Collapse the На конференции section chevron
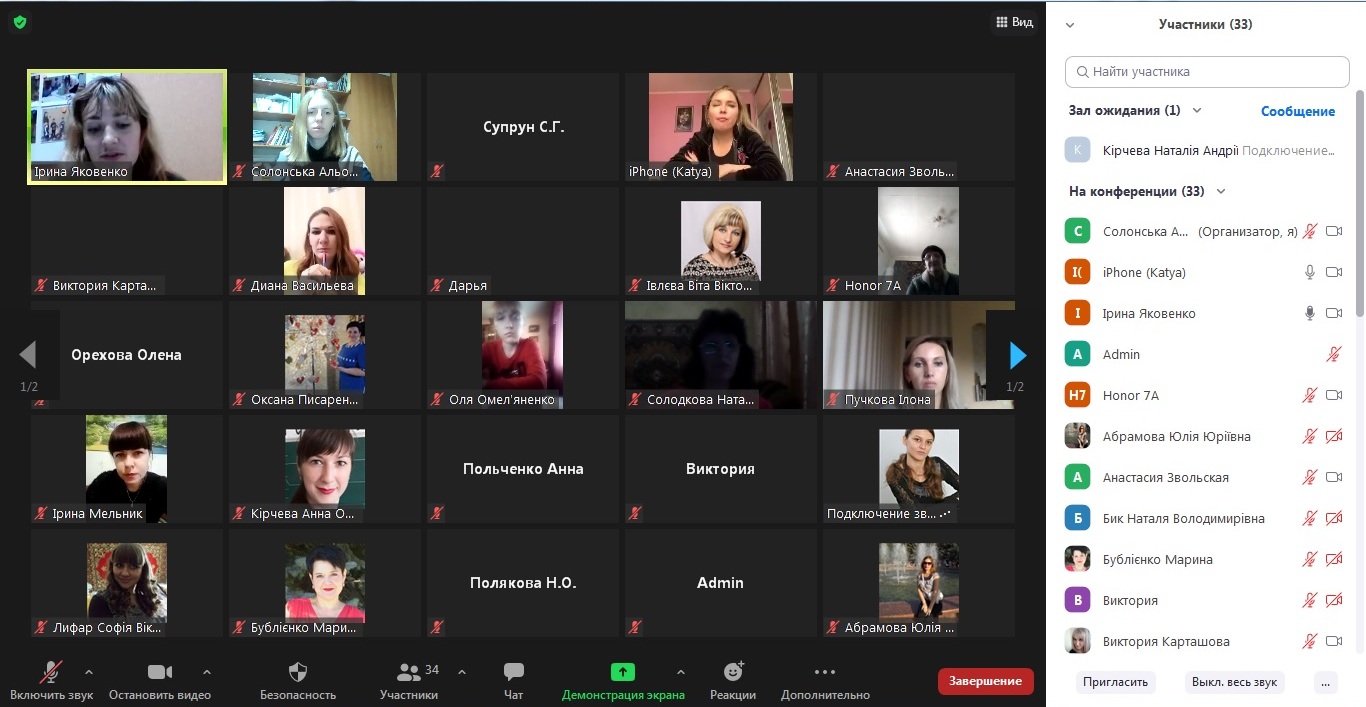 [x=1220, y=191]
